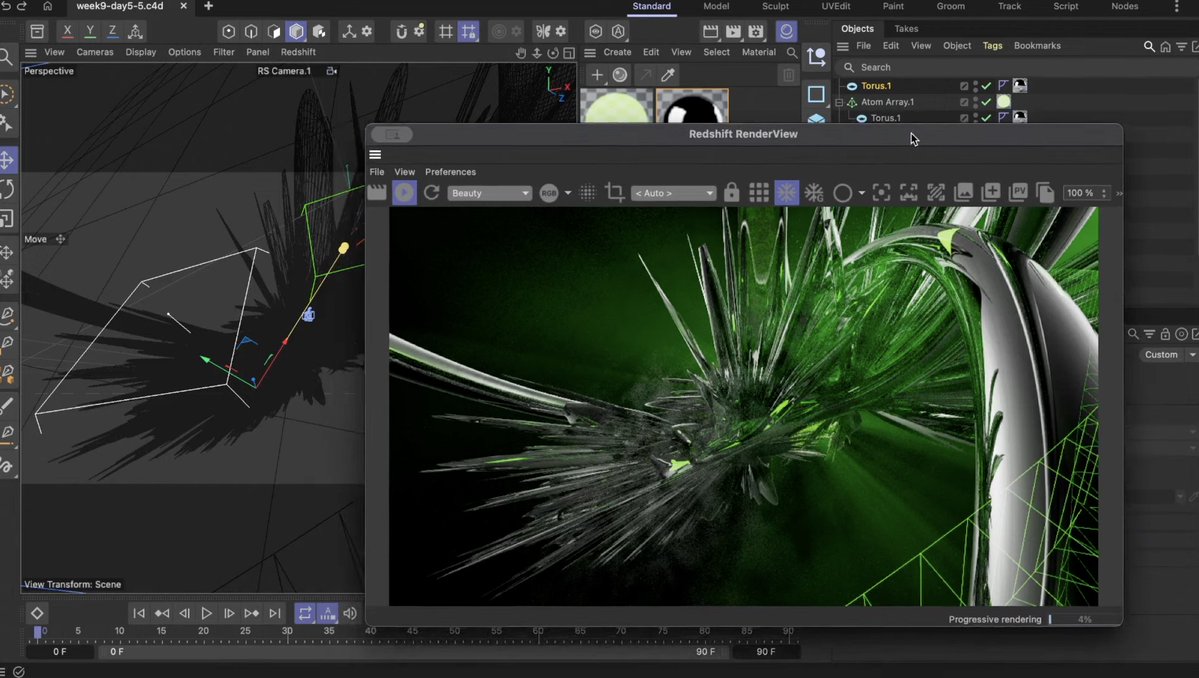Toggle visibility dots for top Torus.1 object
The width and height of the screenshot is (1199, 678).
[x=975, y=86]
